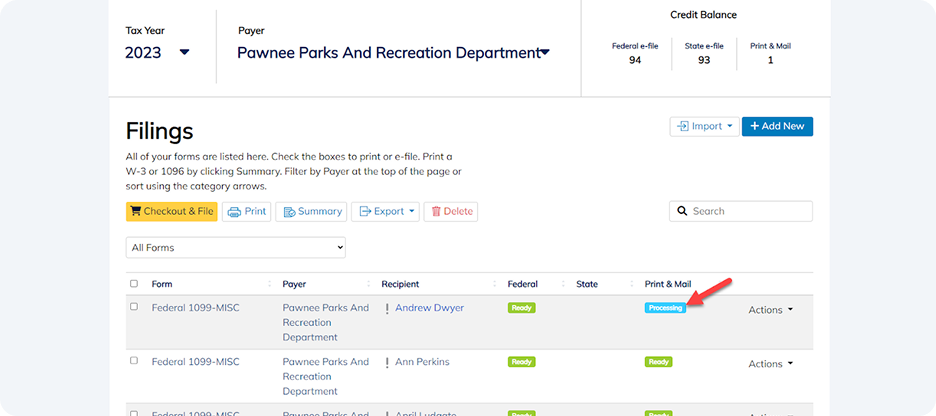Open Actions menu for Andrew Dwyer

pos(771,310)
